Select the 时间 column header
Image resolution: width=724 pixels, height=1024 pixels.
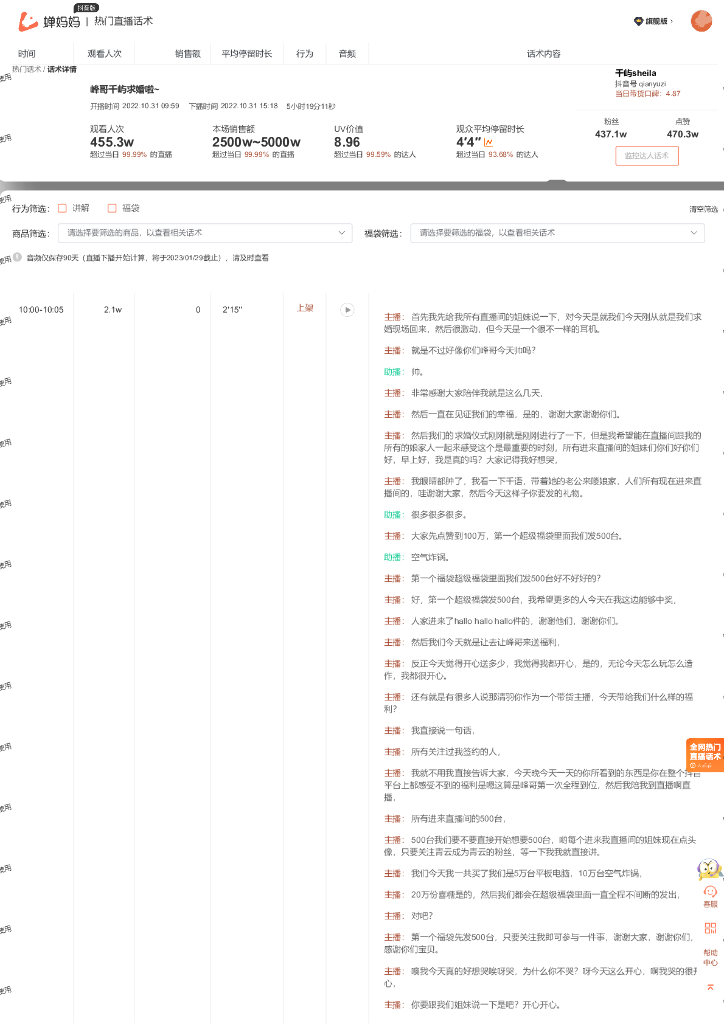coord(27,54)
